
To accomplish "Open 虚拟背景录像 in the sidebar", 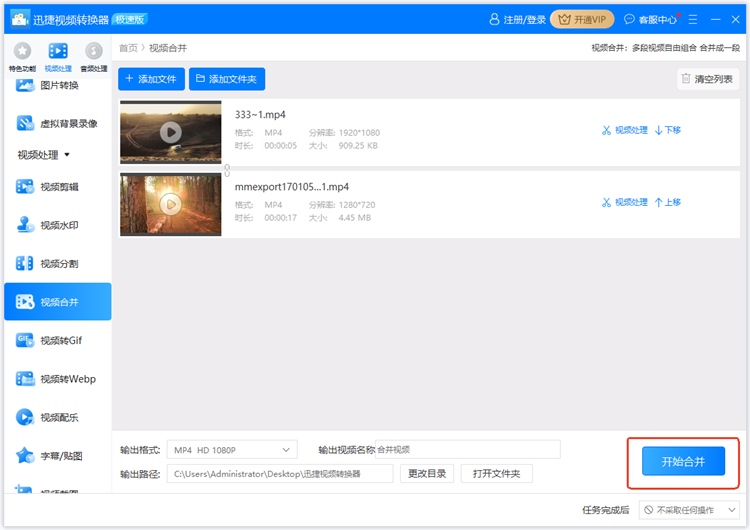I will coord(57,123).
